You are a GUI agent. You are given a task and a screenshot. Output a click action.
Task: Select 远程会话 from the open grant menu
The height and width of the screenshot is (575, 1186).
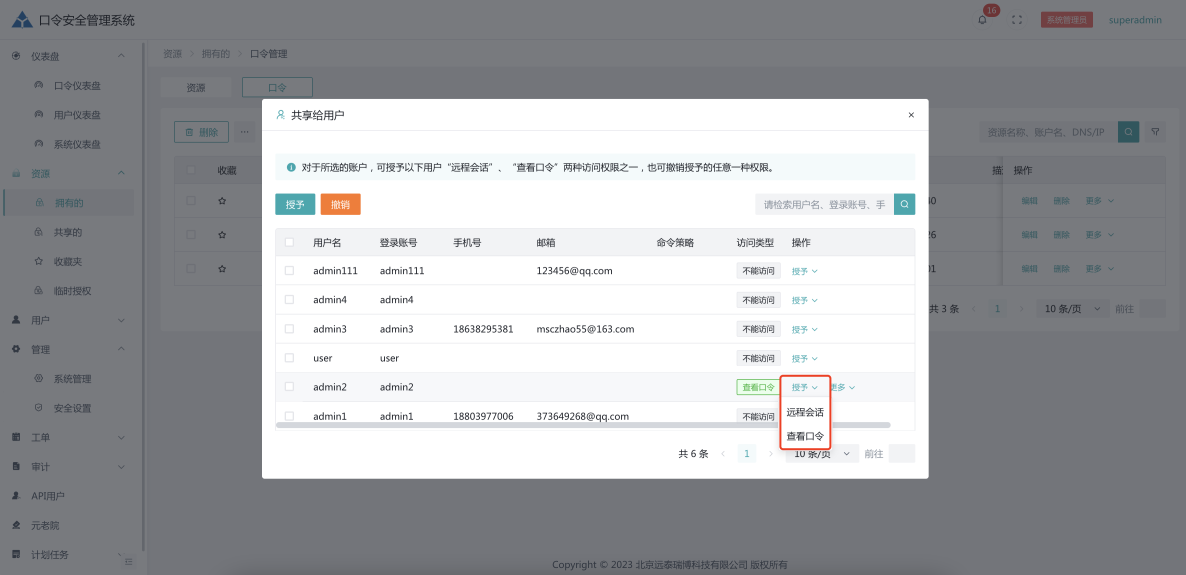(805, 412)
